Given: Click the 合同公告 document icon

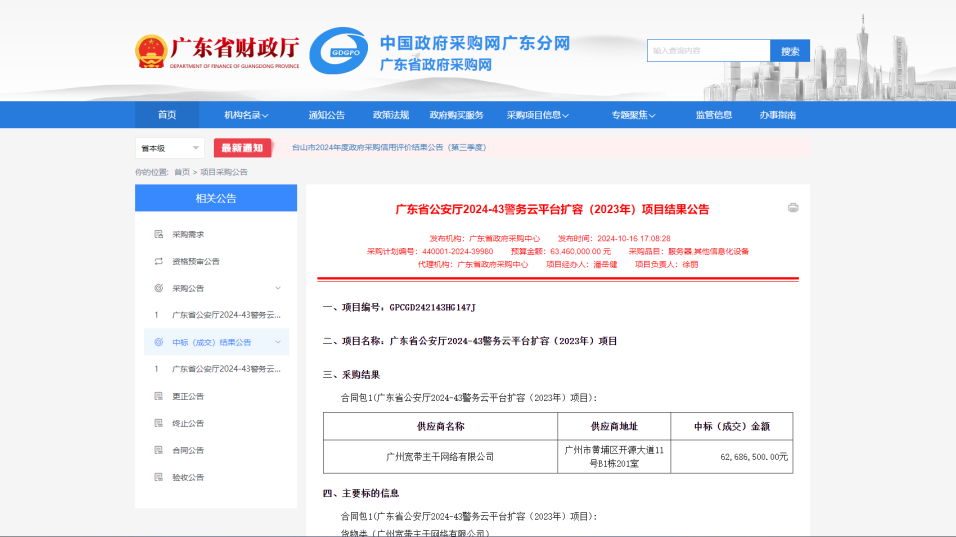Looking at the screenshot, I should (158, 450).
